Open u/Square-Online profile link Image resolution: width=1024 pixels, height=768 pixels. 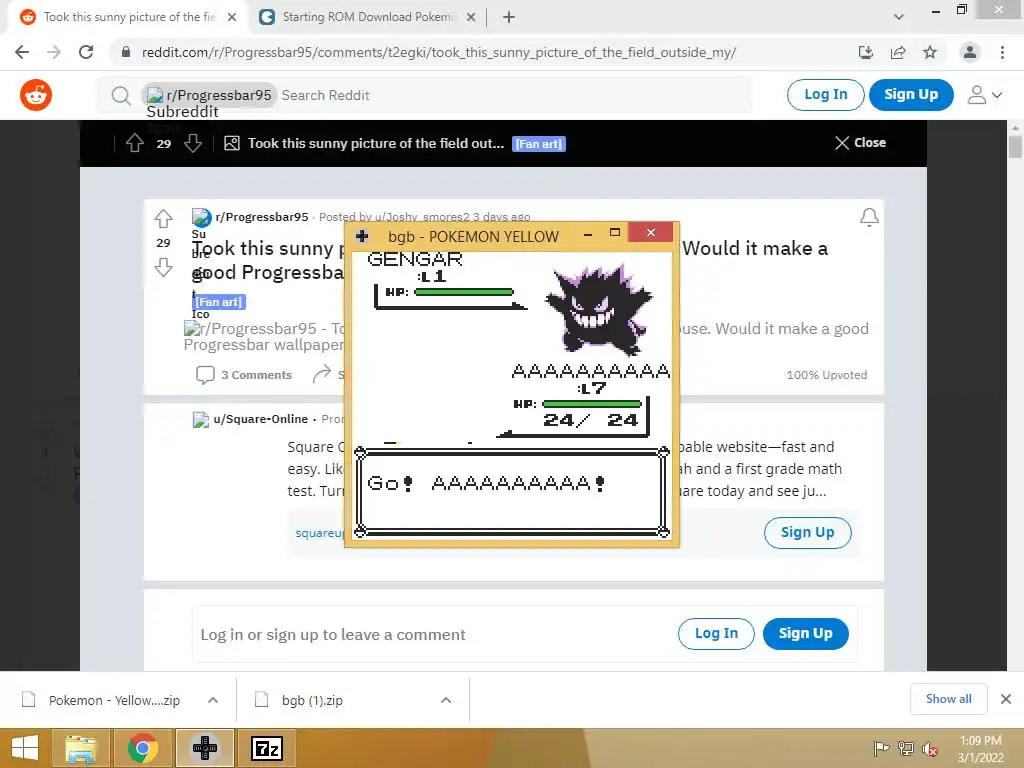coord(261,419)
